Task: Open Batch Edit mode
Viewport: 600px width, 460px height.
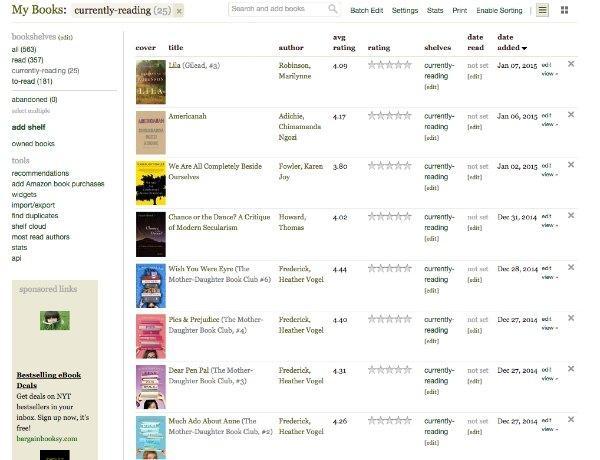Action: (366, 10)
